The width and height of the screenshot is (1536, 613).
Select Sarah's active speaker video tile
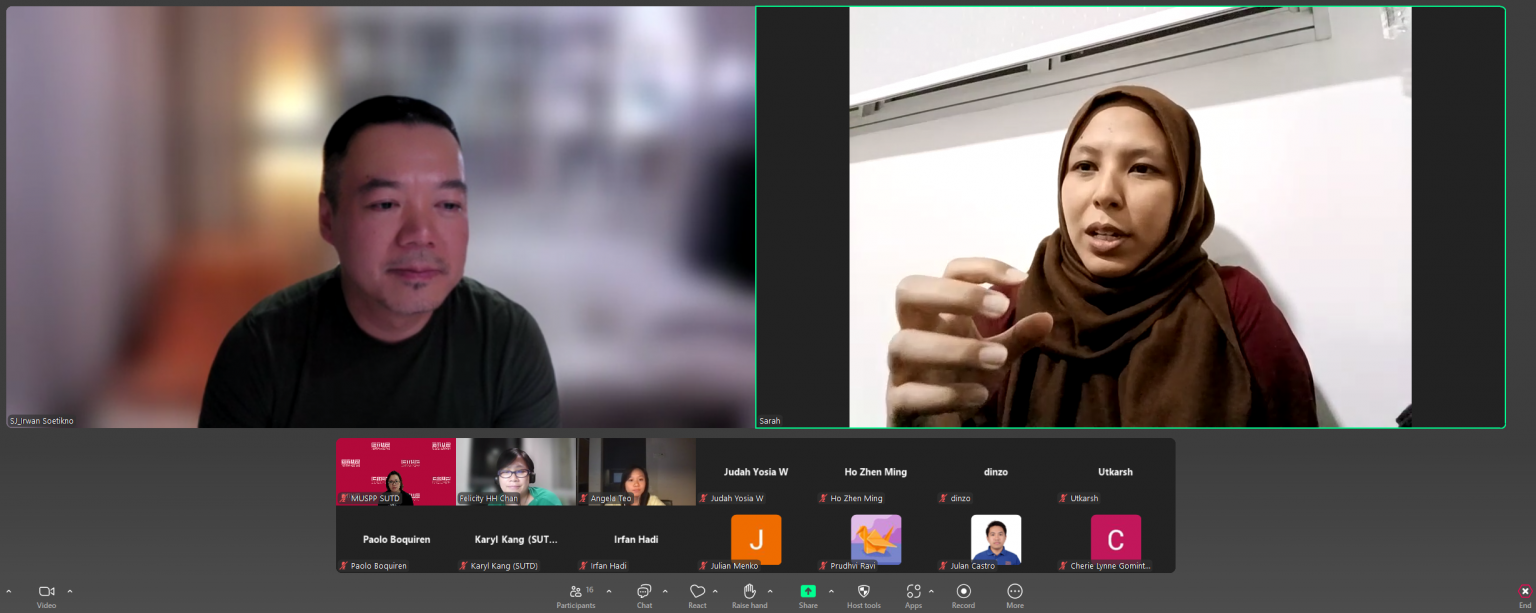click(1130, 217)
